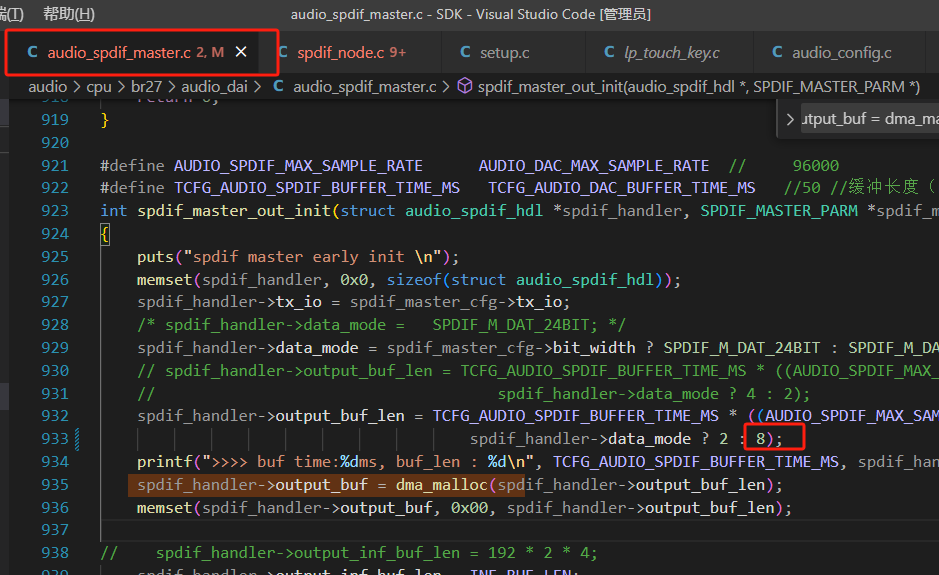Open the 帮助(H) menu

click(69, 14)
